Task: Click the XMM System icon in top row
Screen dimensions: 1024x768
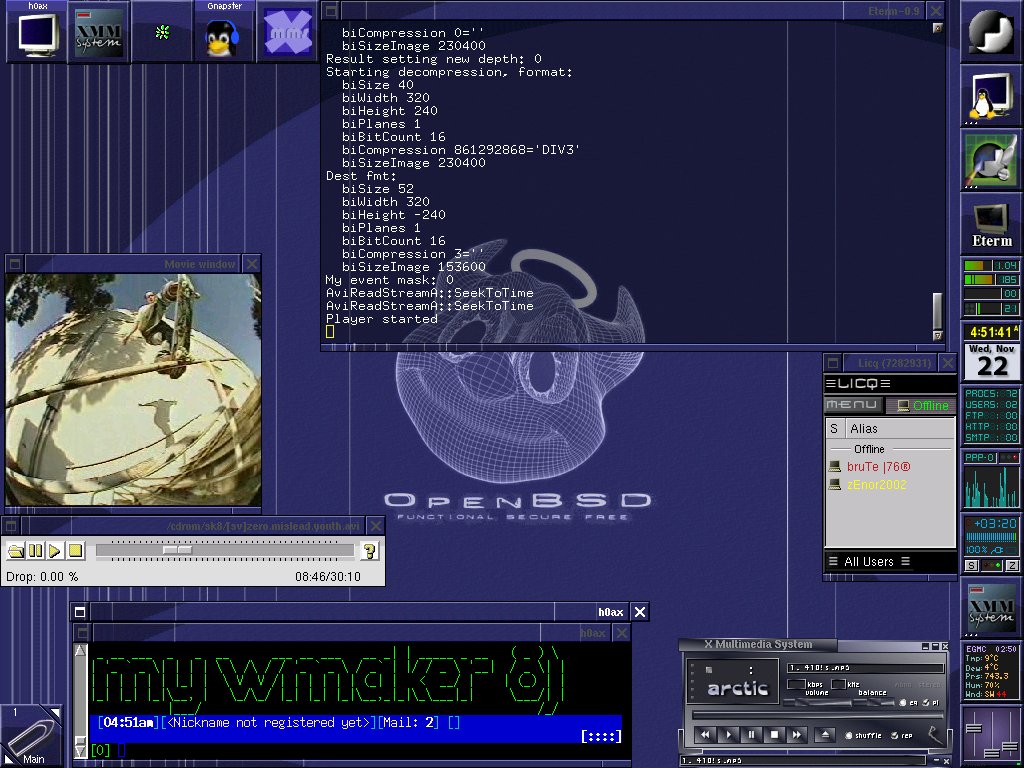Action: click(99, 32)
